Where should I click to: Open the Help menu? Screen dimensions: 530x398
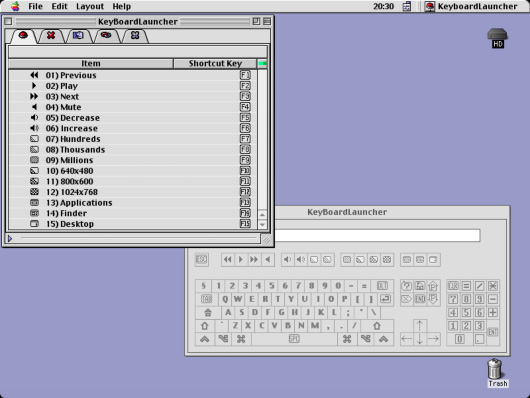122,6
